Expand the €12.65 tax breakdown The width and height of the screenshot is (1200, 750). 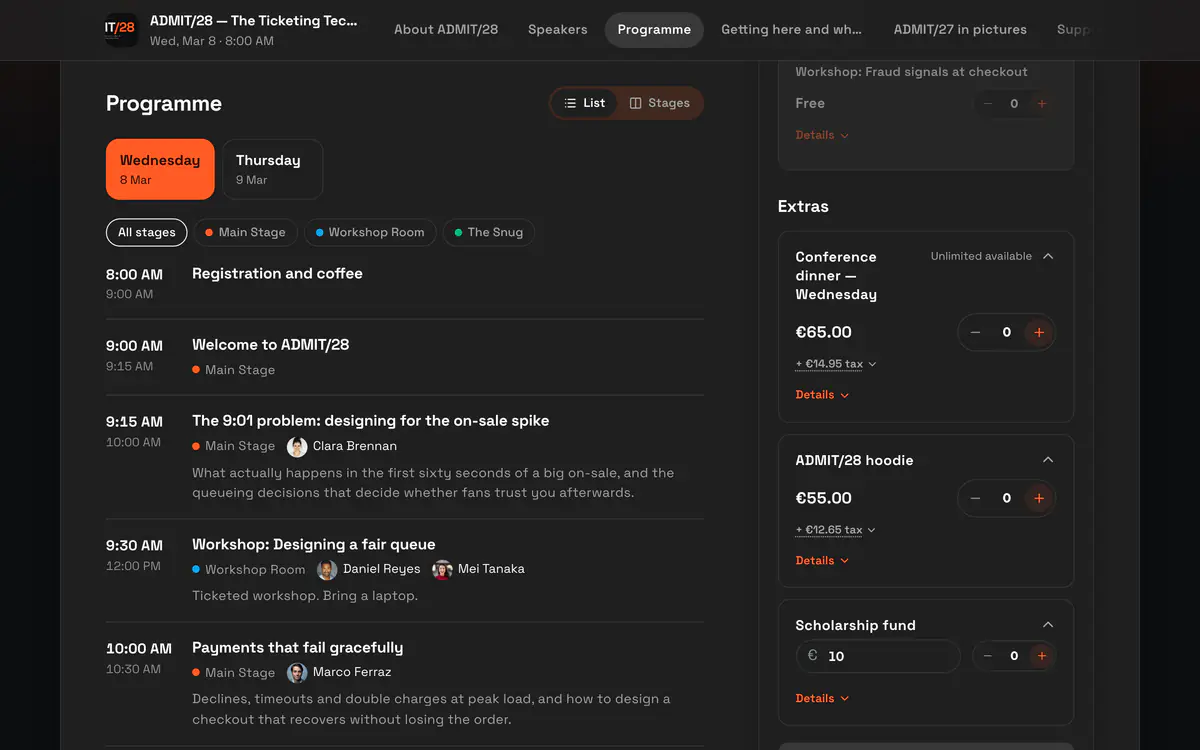[836, 530]
